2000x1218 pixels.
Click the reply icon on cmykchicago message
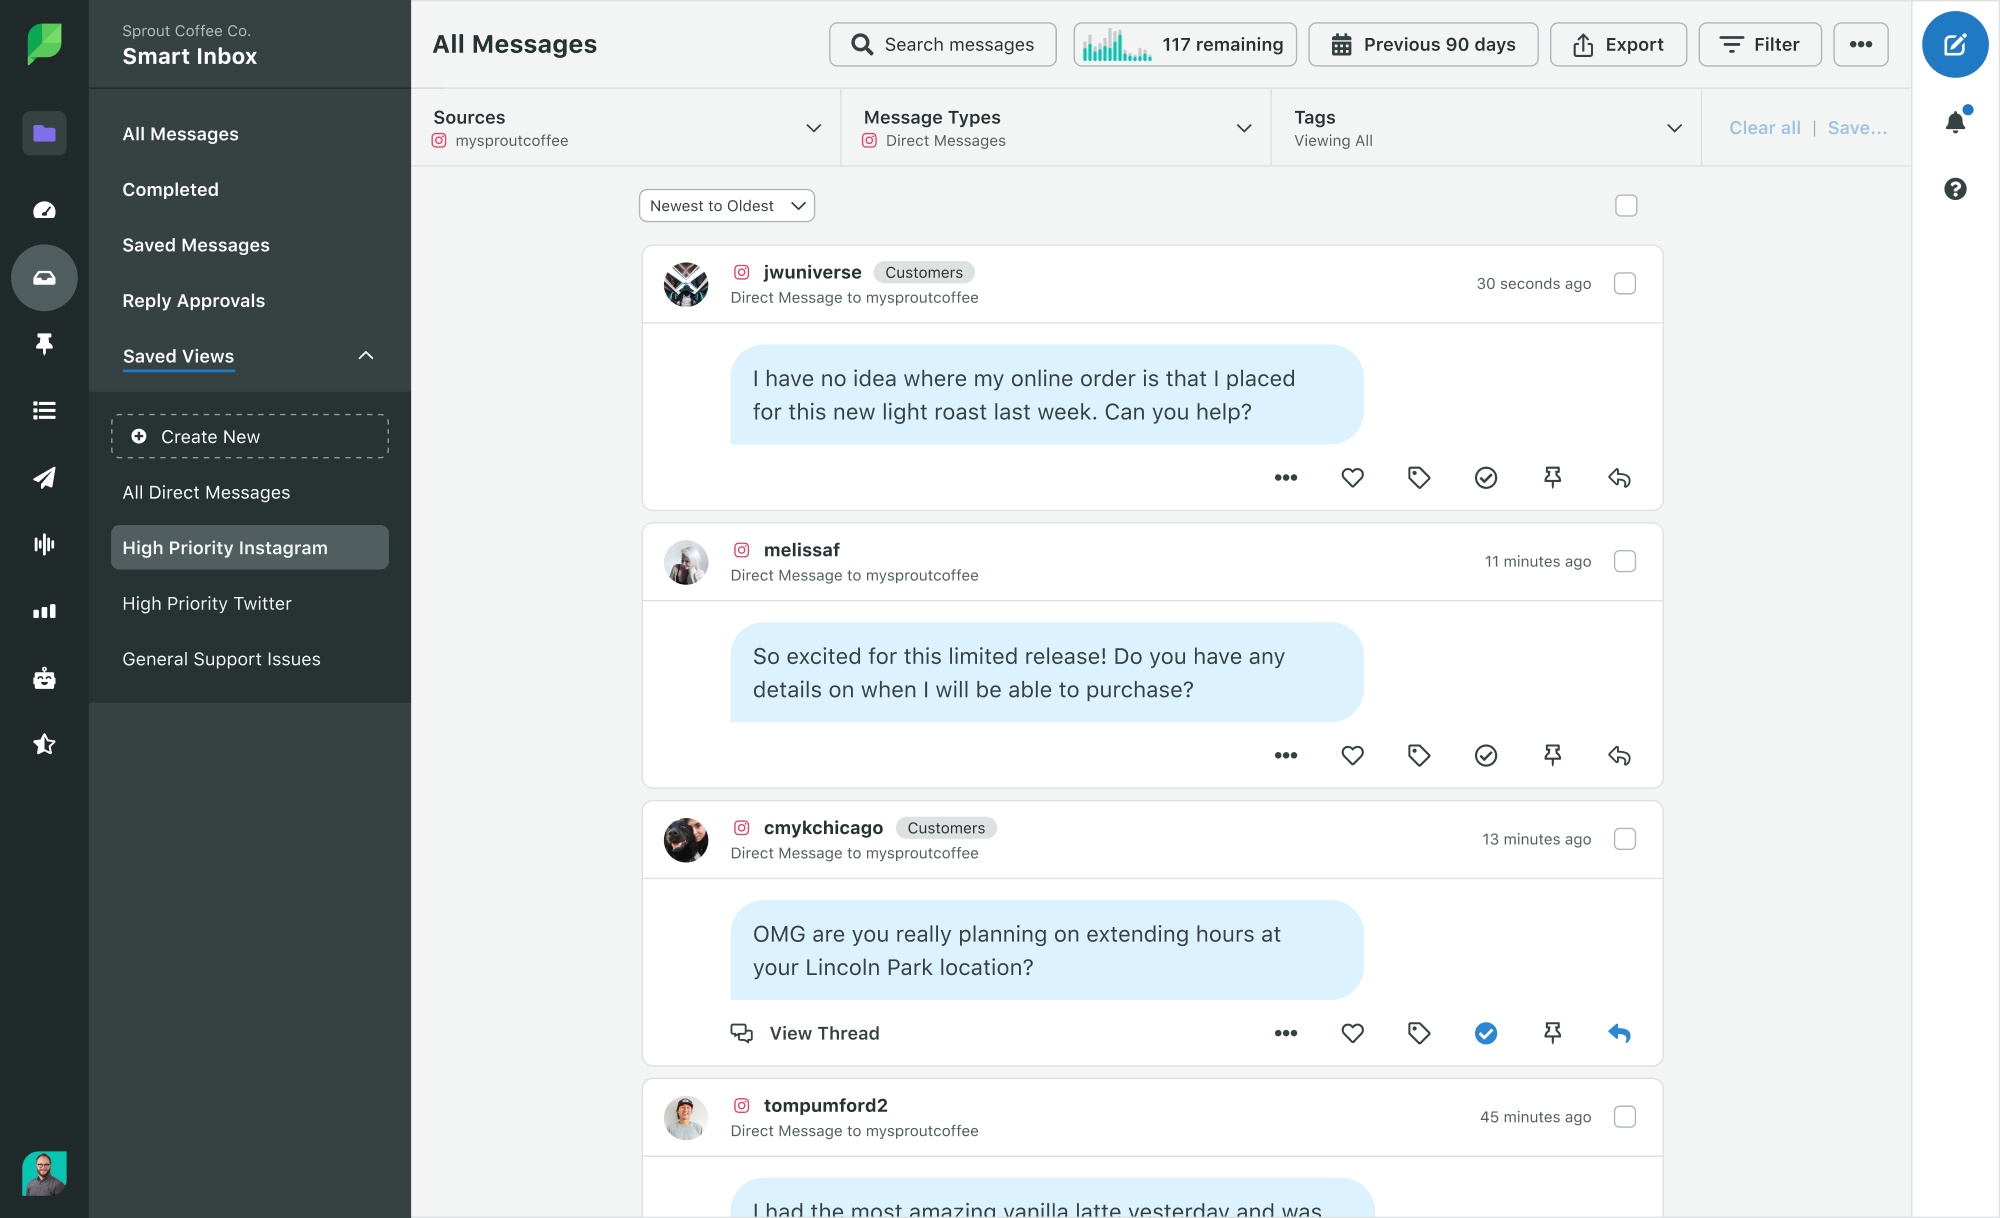[x=1619, y=1032]
